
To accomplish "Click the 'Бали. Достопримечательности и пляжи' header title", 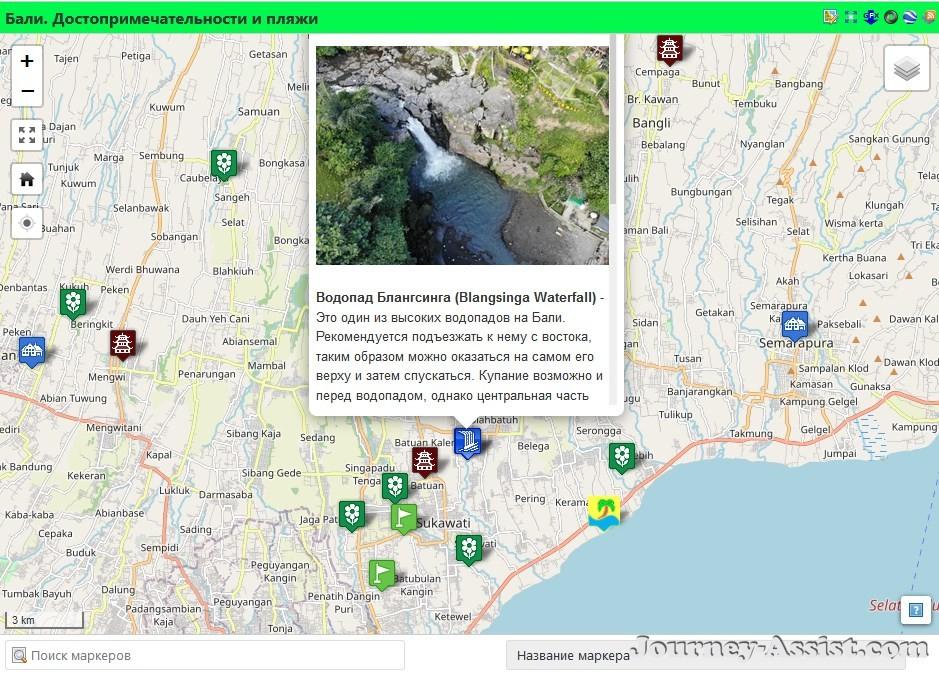I will pyautogui.click(x=162, y=19).
